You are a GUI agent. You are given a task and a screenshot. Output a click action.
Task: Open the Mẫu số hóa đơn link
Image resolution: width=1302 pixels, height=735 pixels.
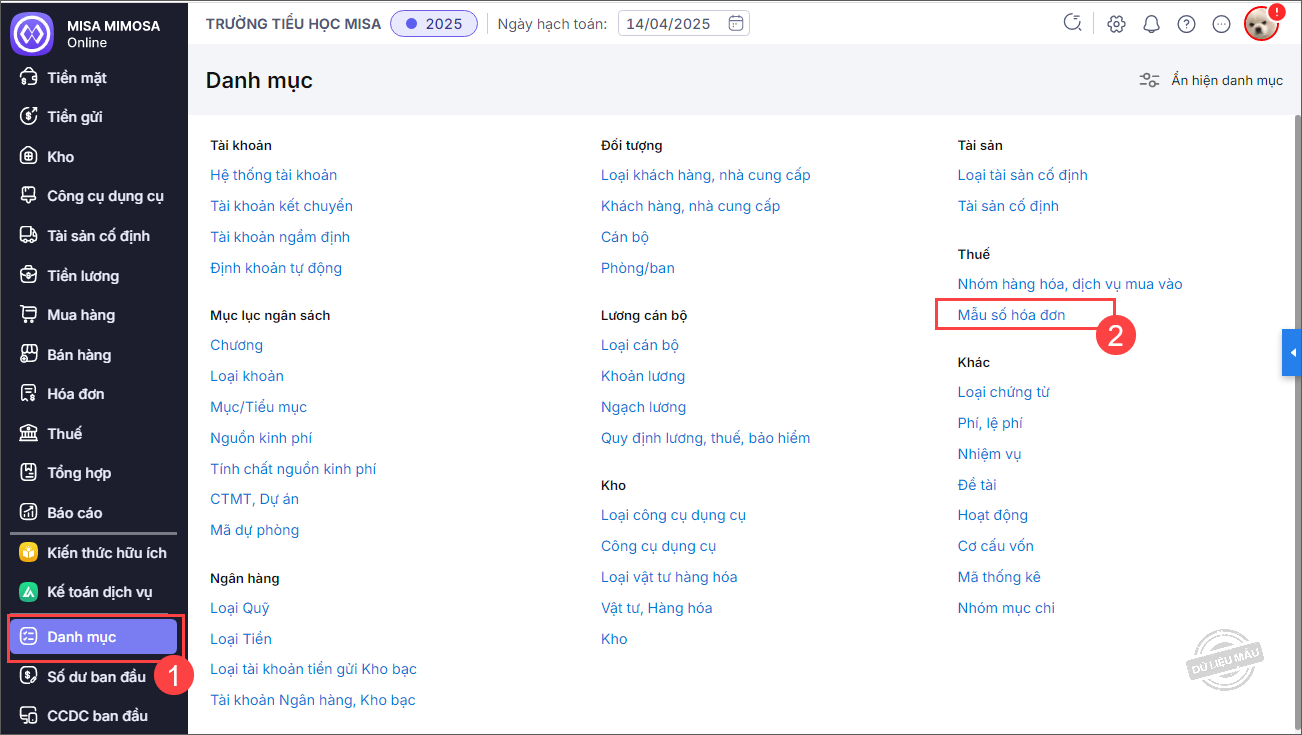[1011, 315]
